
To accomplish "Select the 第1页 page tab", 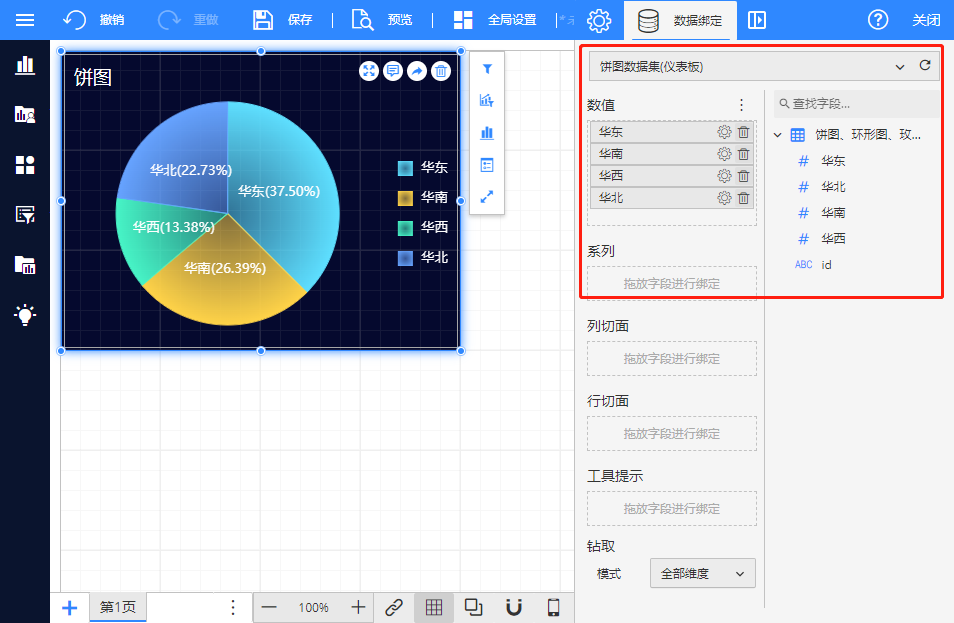I will click(118, 607).
